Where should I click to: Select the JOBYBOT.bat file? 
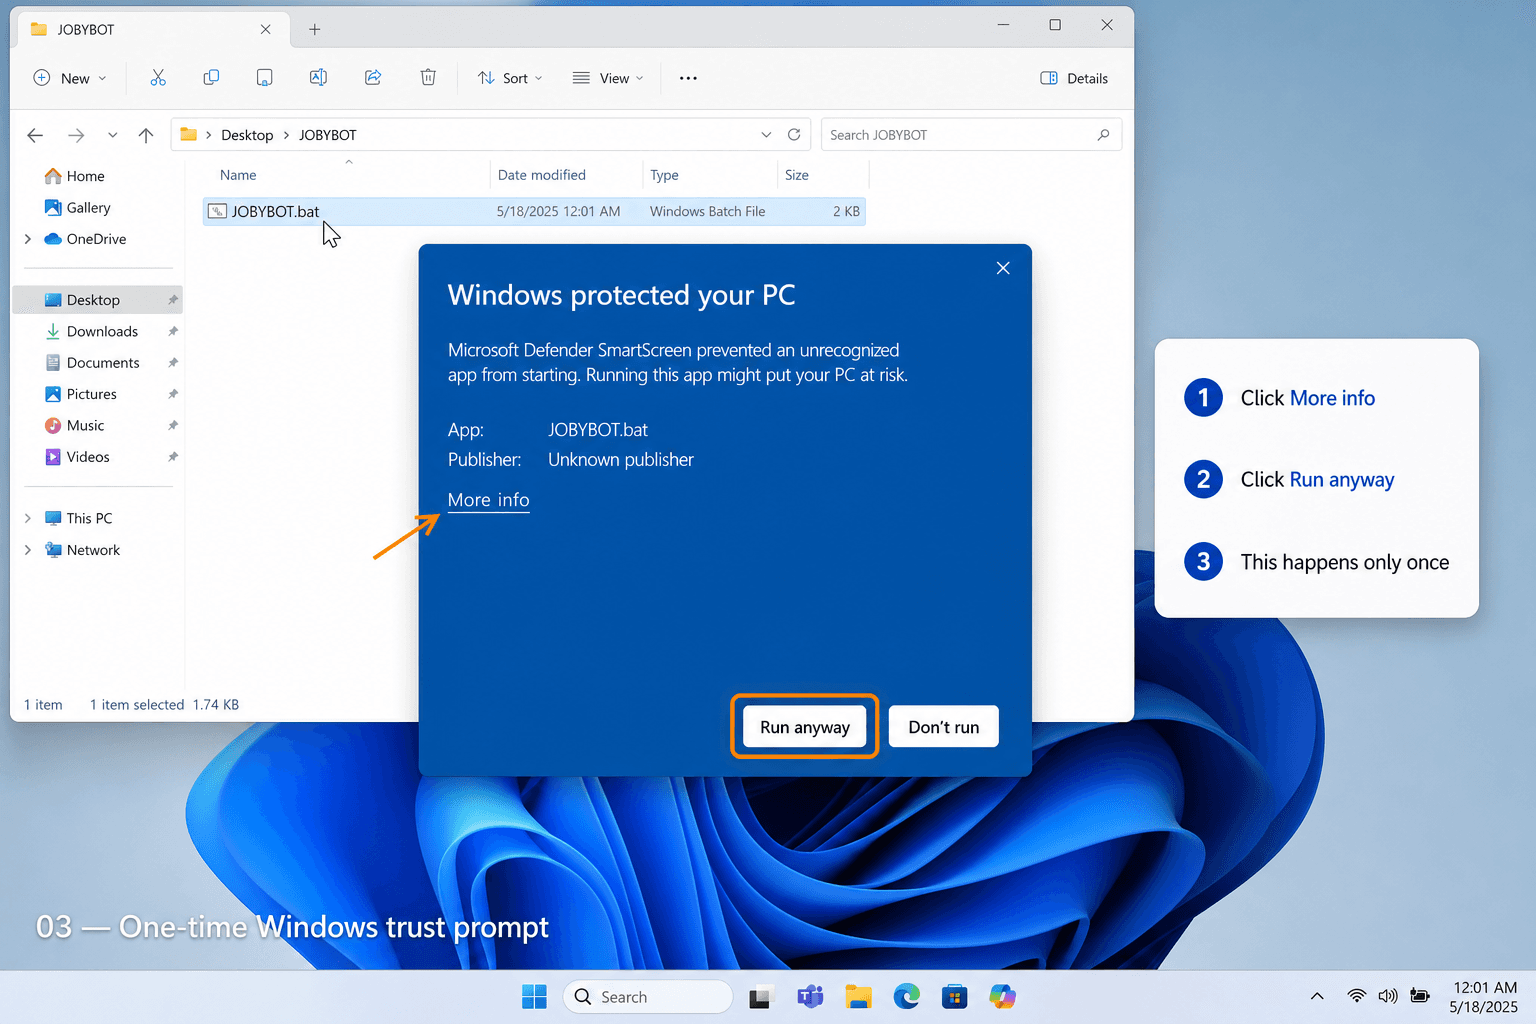[534, 211]
